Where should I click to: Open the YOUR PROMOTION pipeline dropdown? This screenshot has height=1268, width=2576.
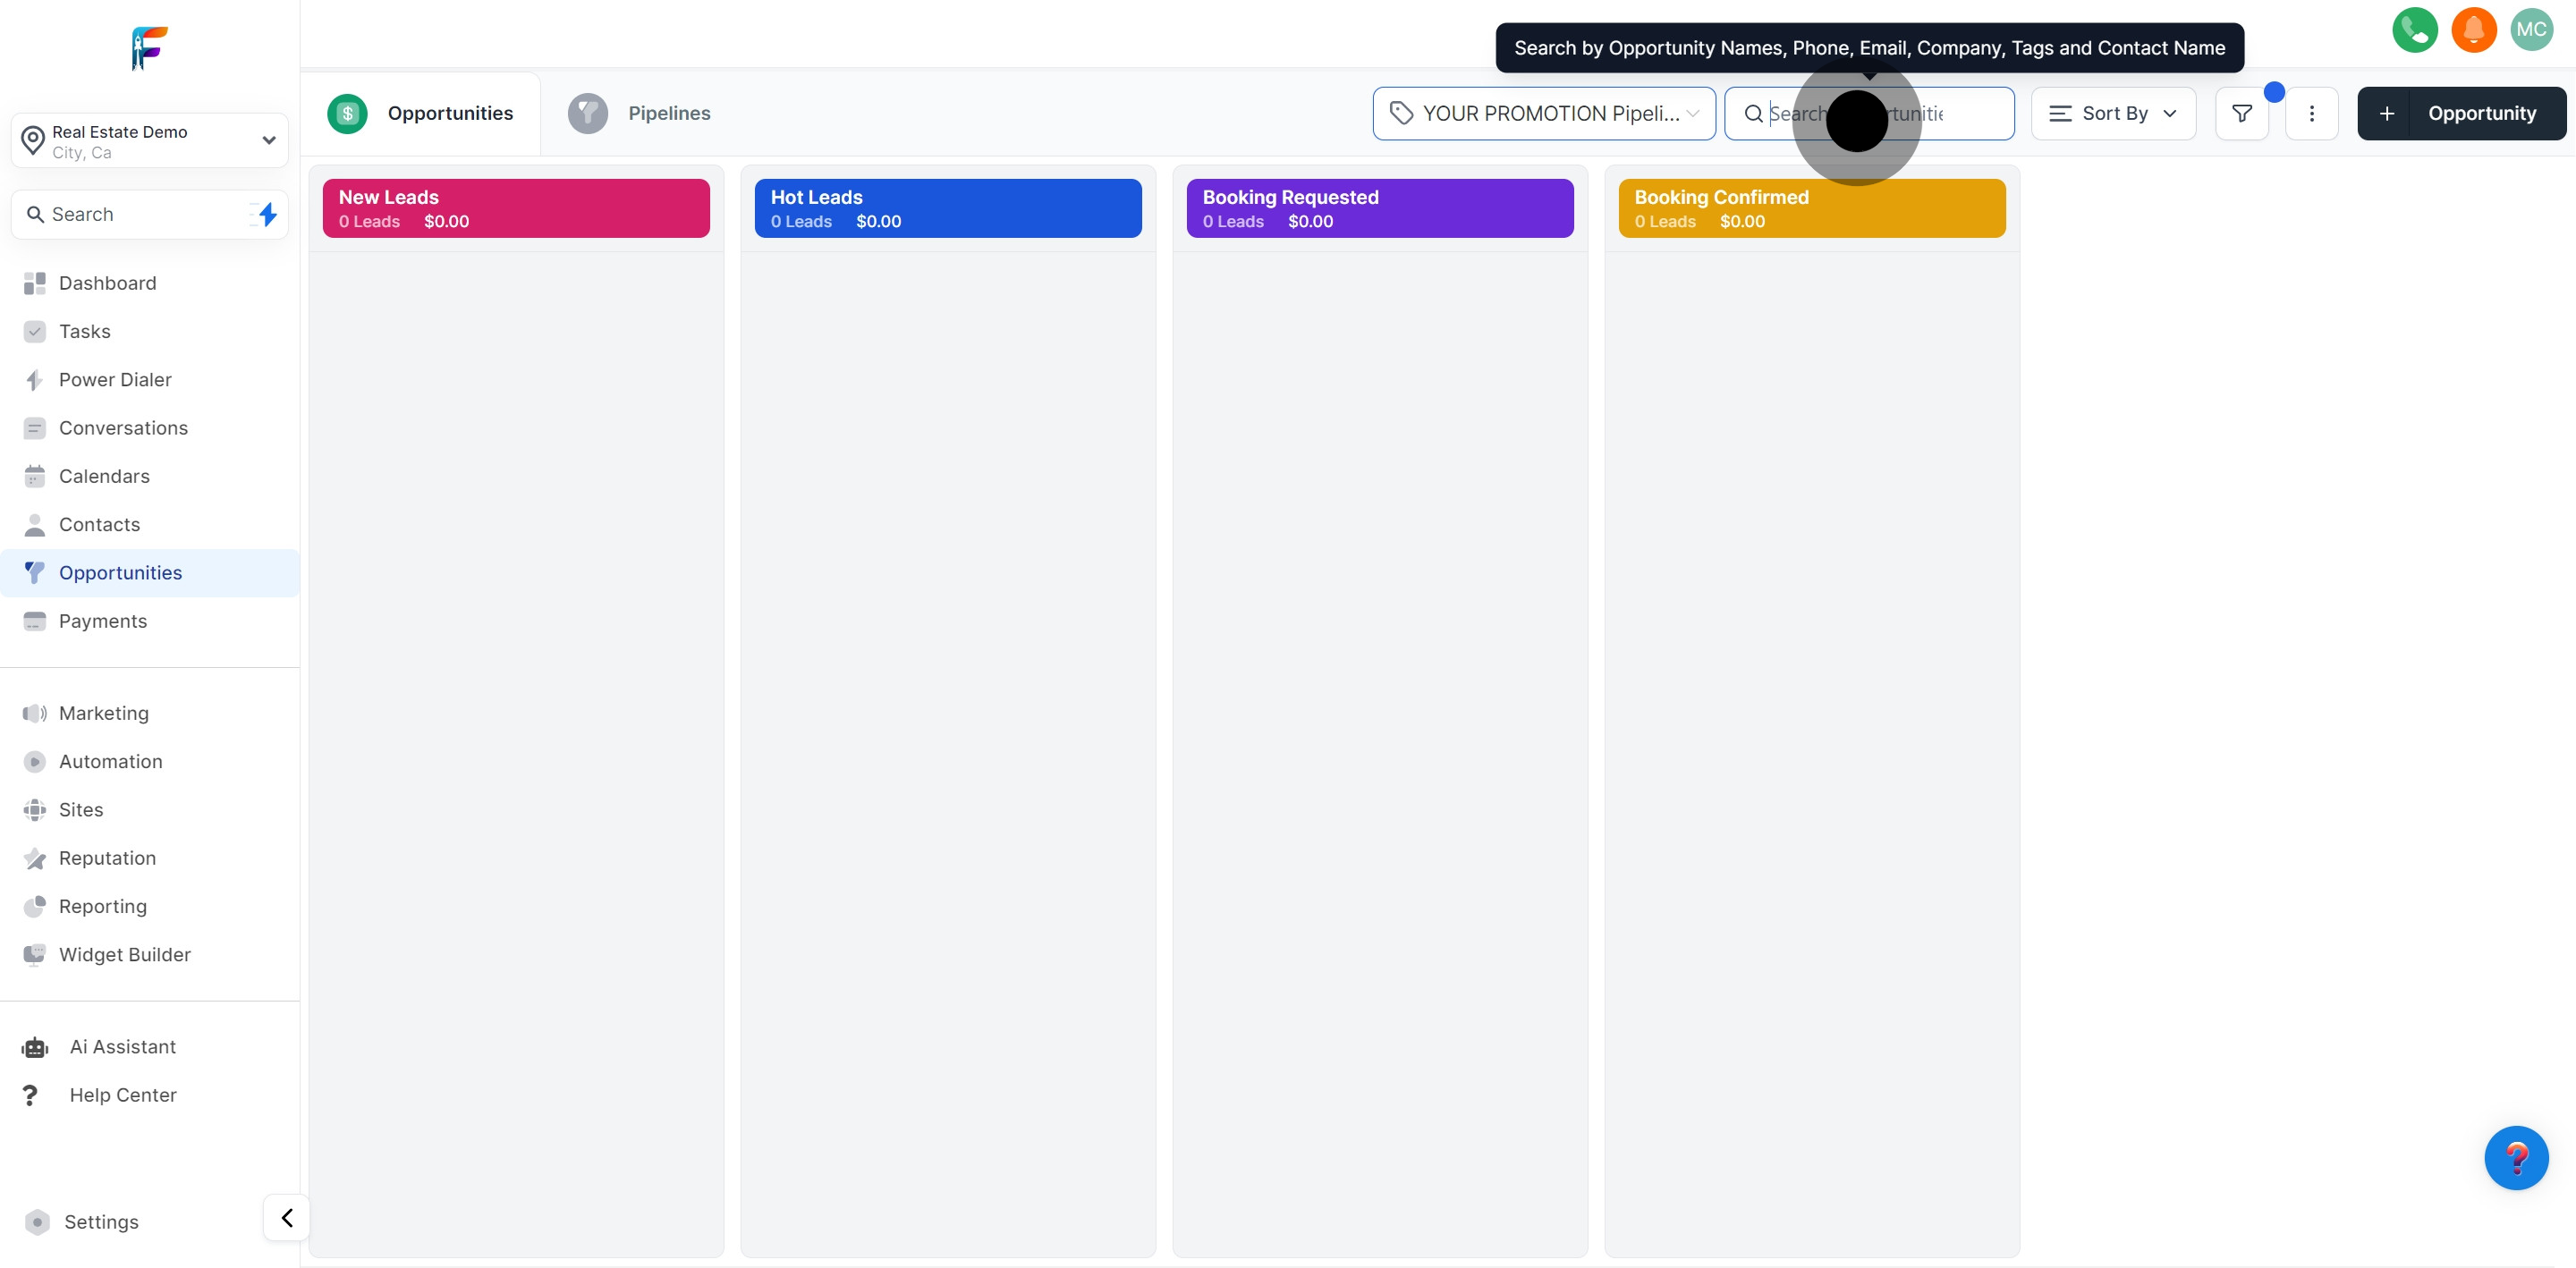click(1543, 114)
